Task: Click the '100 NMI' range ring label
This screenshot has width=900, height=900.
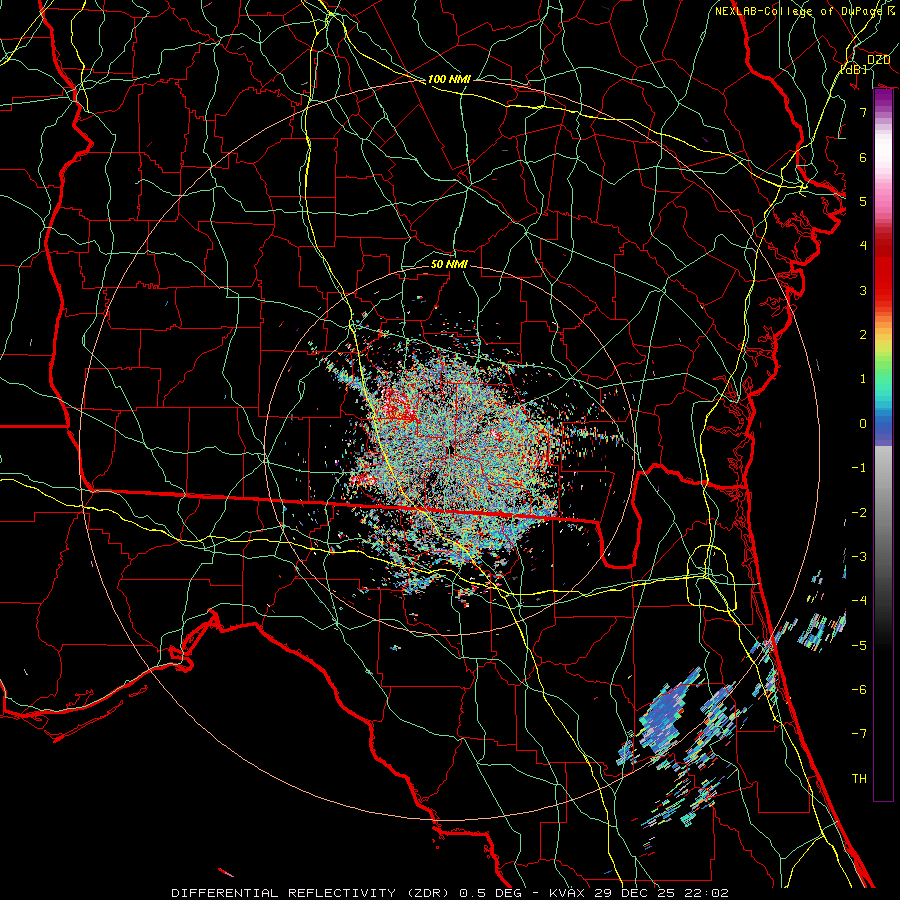Action: click(x=449, y=79)
